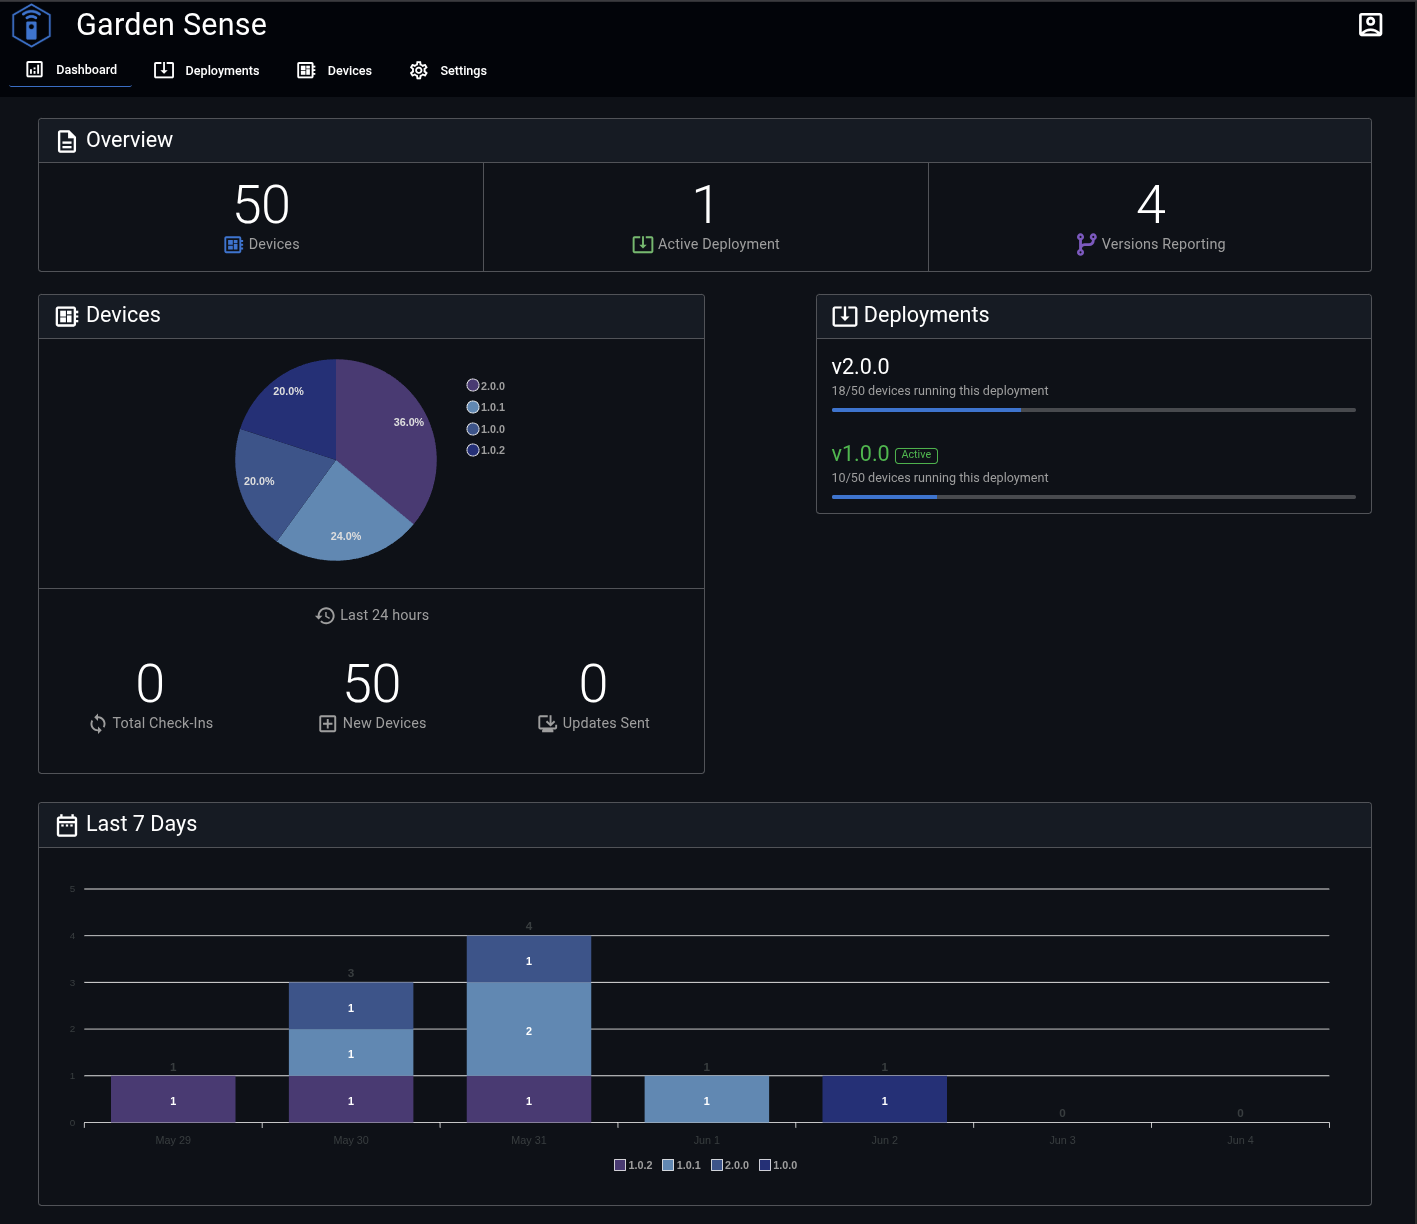Click the Updates Sent icon
1417x1224 pixels.
[x=547, y=723]
